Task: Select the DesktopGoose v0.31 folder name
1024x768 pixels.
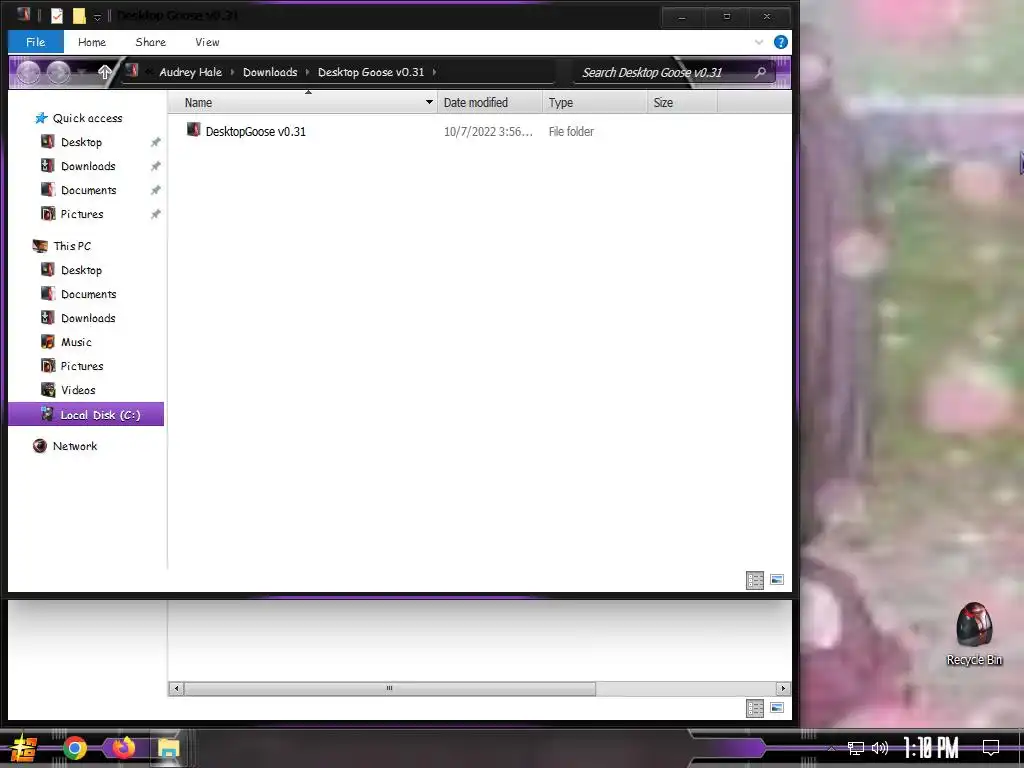Action: 255,132
